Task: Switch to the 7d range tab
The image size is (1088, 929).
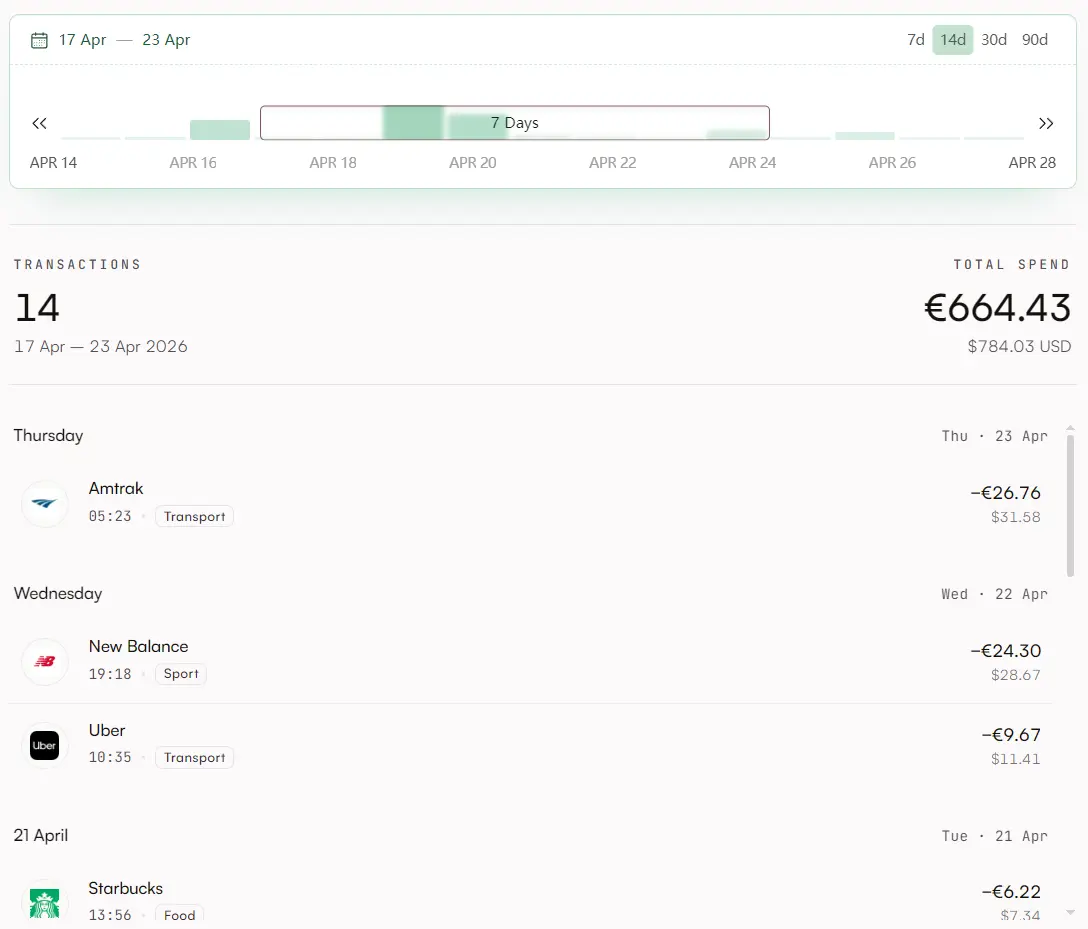Action: (x=914, y=39)
